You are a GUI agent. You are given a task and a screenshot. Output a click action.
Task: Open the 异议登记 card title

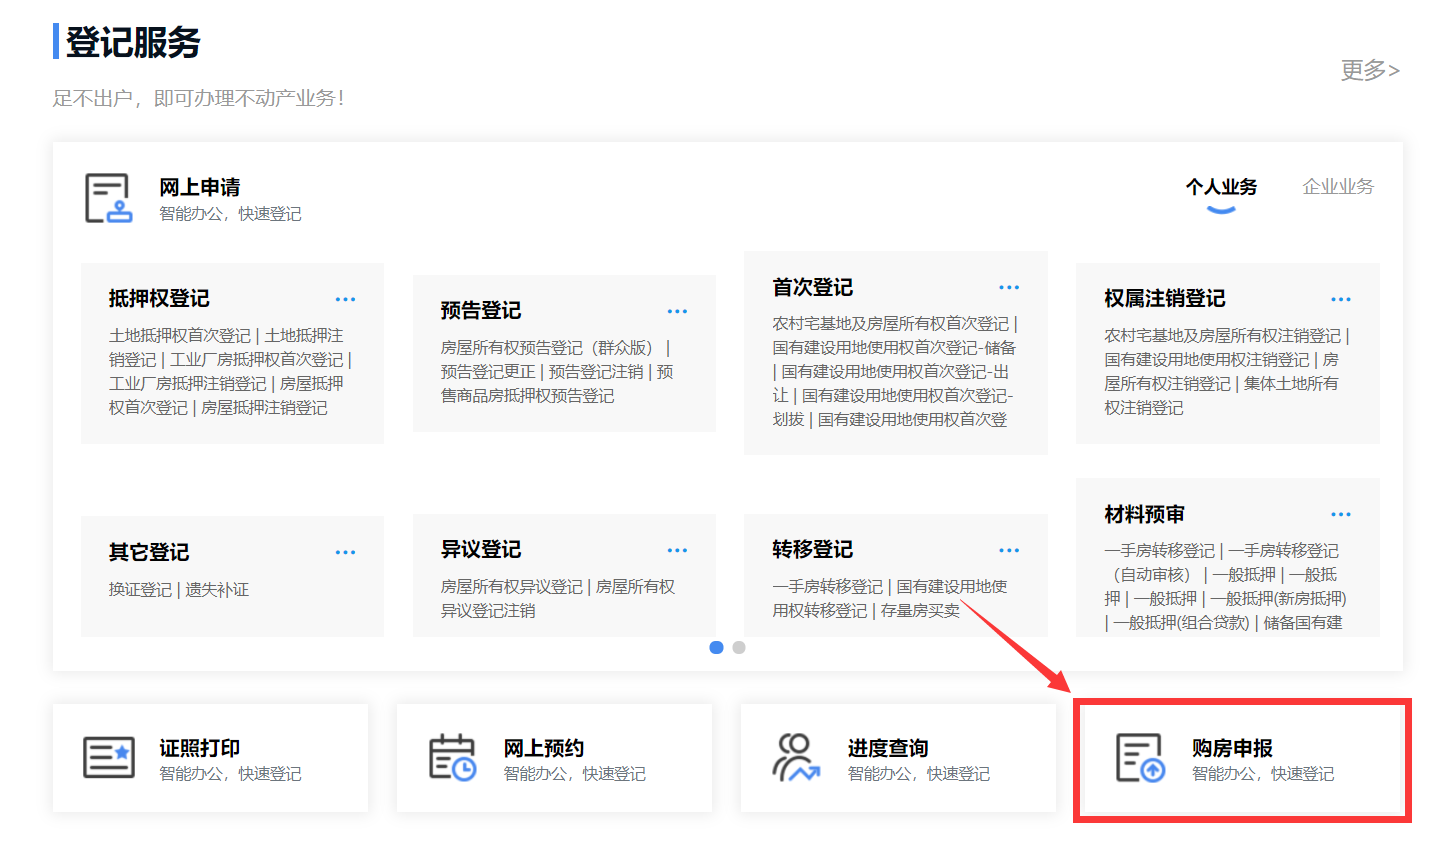pyautogui.click(x=481, y=550)
